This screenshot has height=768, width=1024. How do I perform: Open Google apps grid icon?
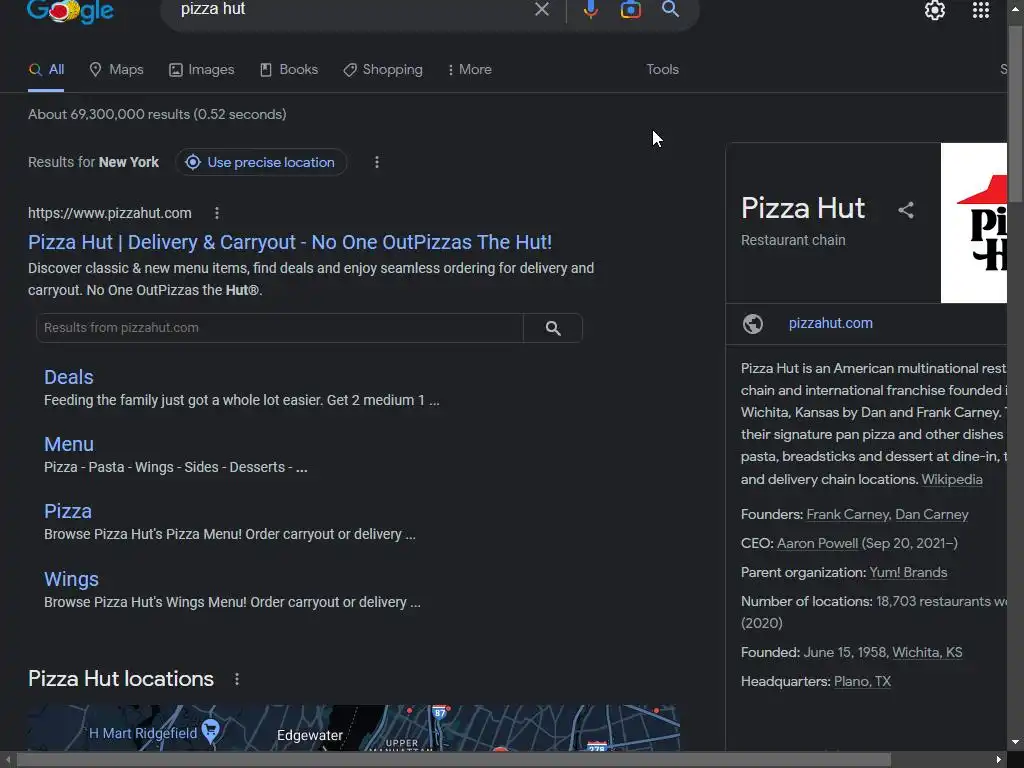(x=980, y=10)
